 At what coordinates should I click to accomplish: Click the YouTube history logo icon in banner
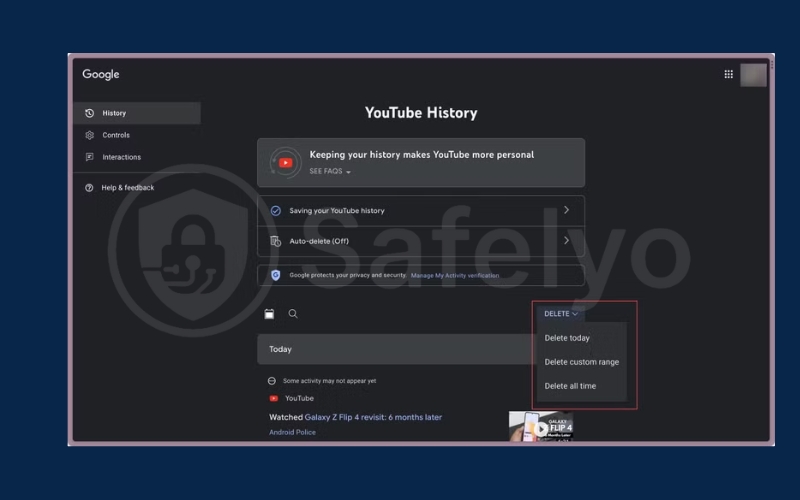(286, 163)
